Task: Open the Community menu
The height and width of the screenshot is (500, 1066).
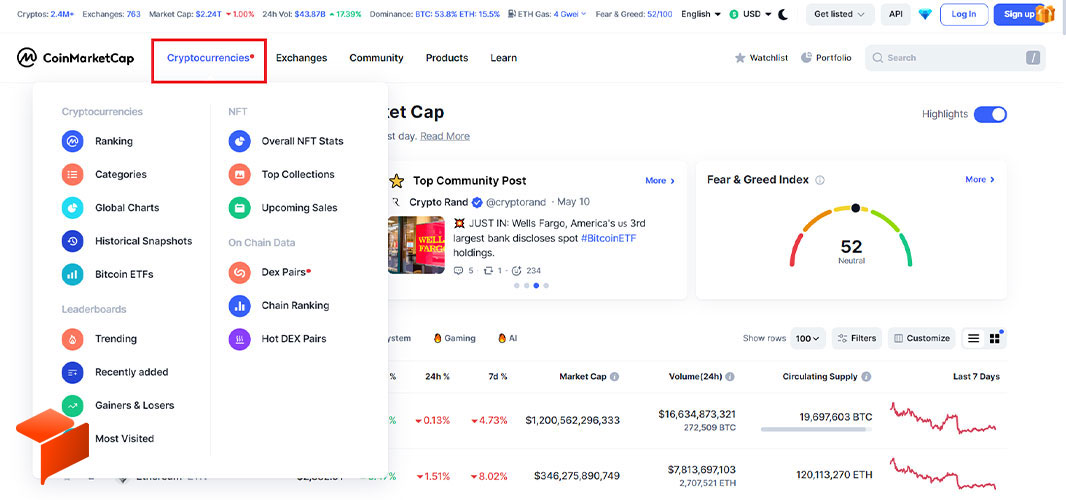Action: [376, 58]
